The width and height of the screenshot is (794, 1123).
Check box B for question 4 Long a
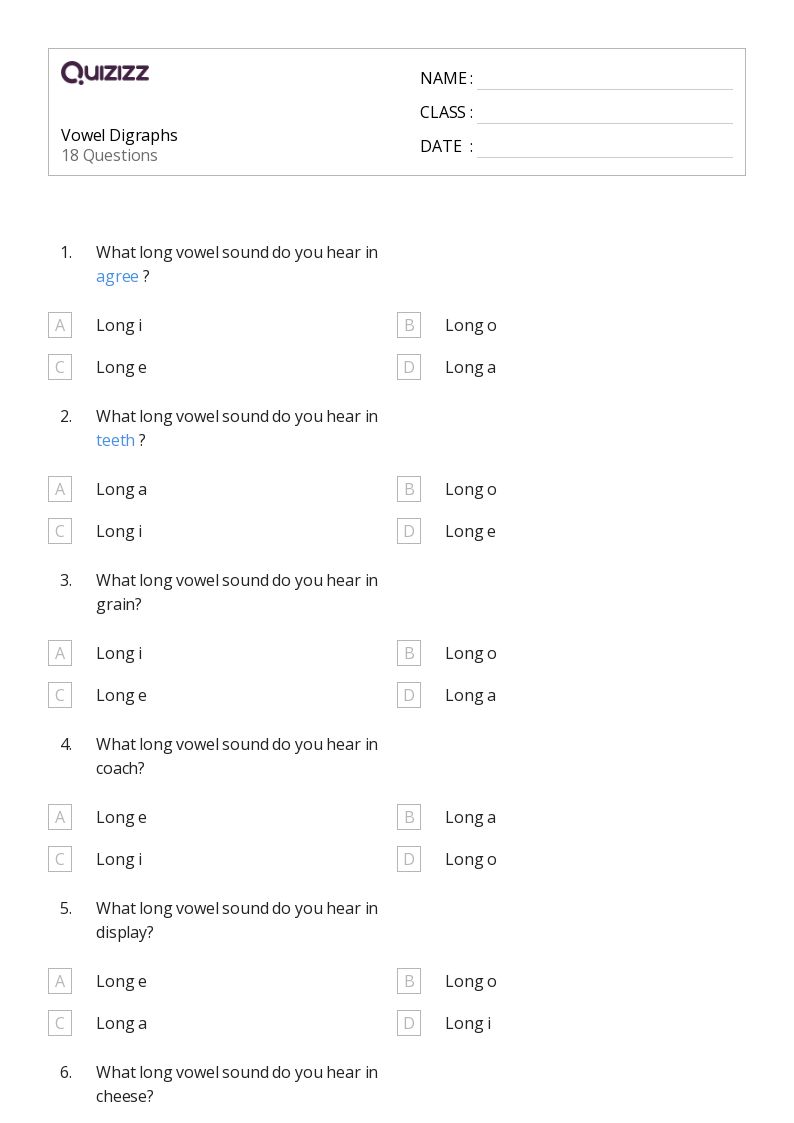409,817
